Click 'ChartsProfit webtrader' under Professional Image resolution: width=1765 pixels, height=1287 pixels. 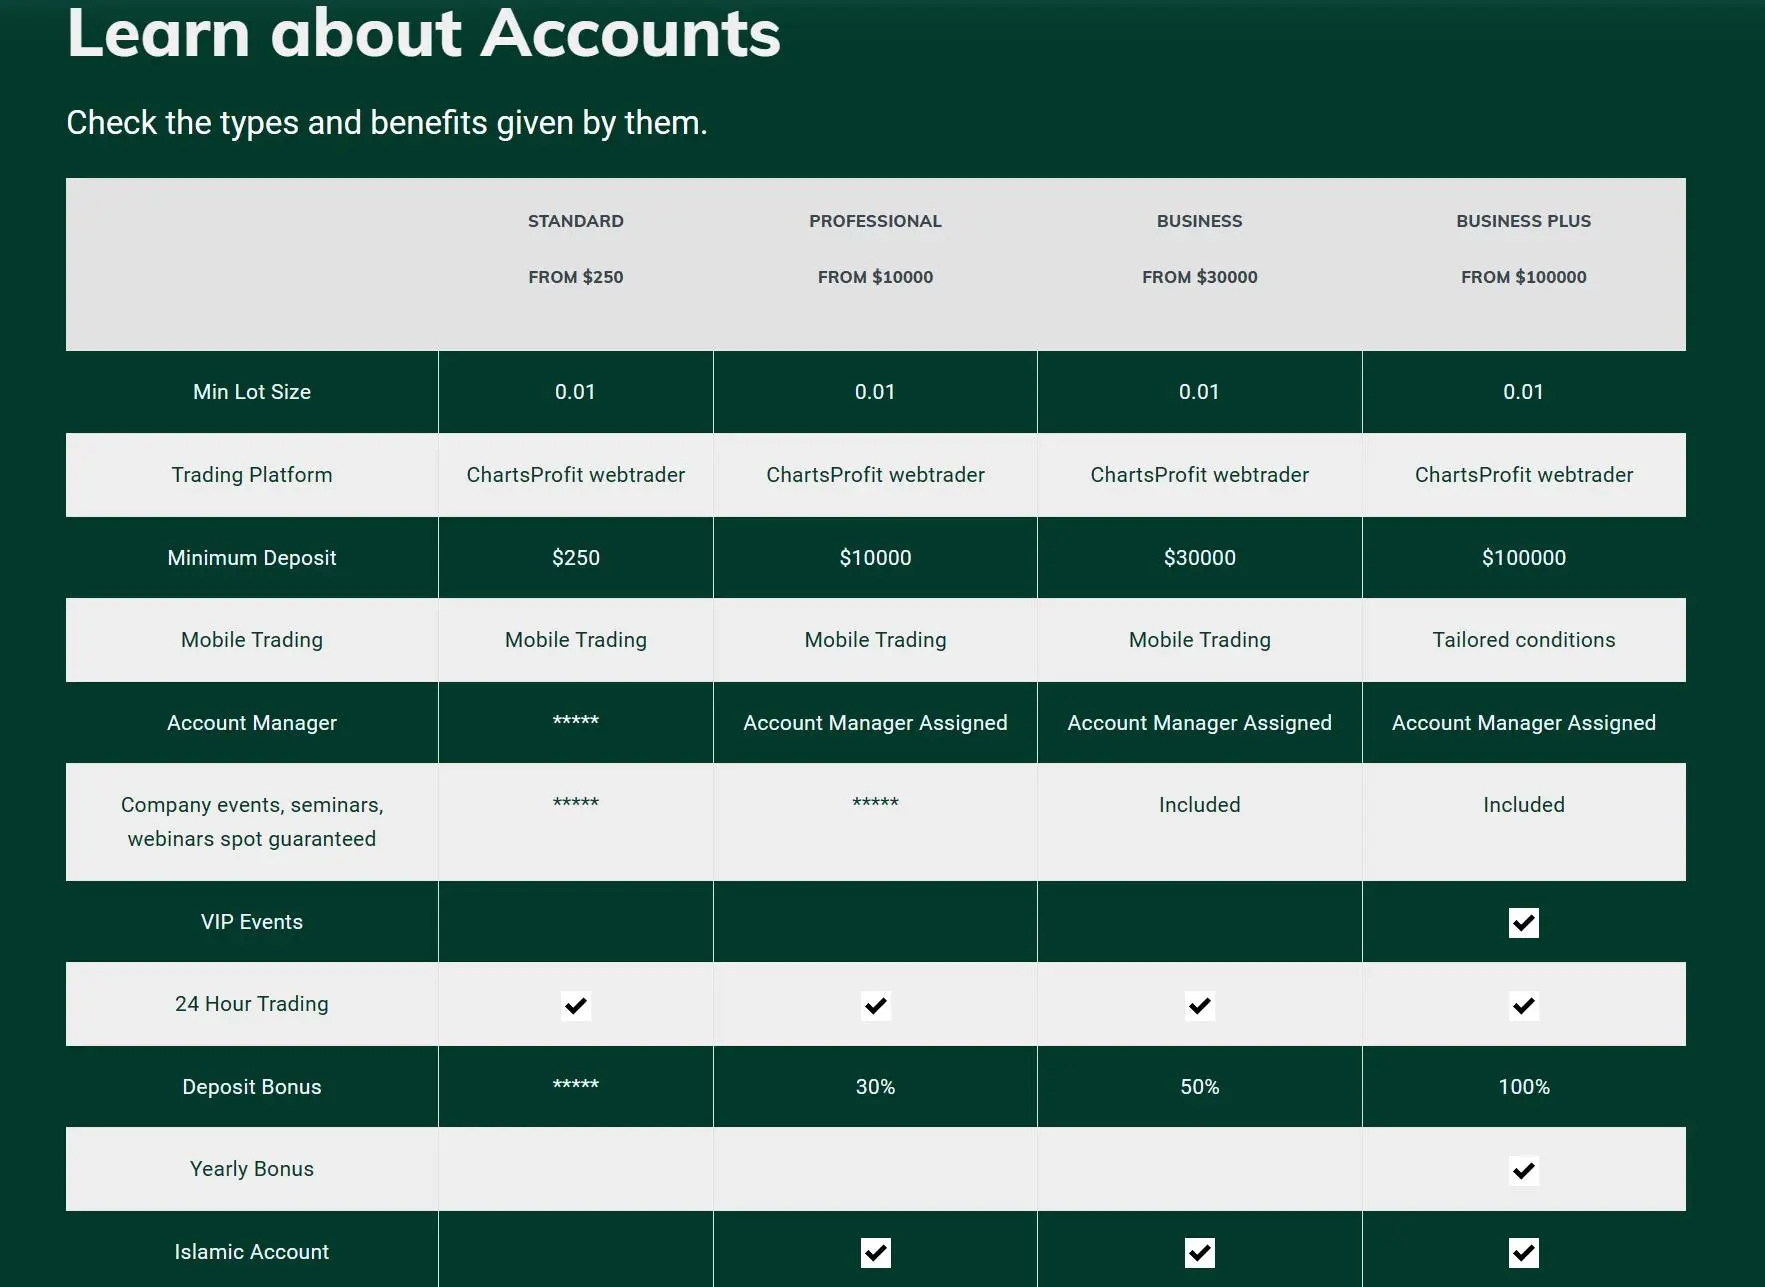pyautogui.click(x=875, y=475)
